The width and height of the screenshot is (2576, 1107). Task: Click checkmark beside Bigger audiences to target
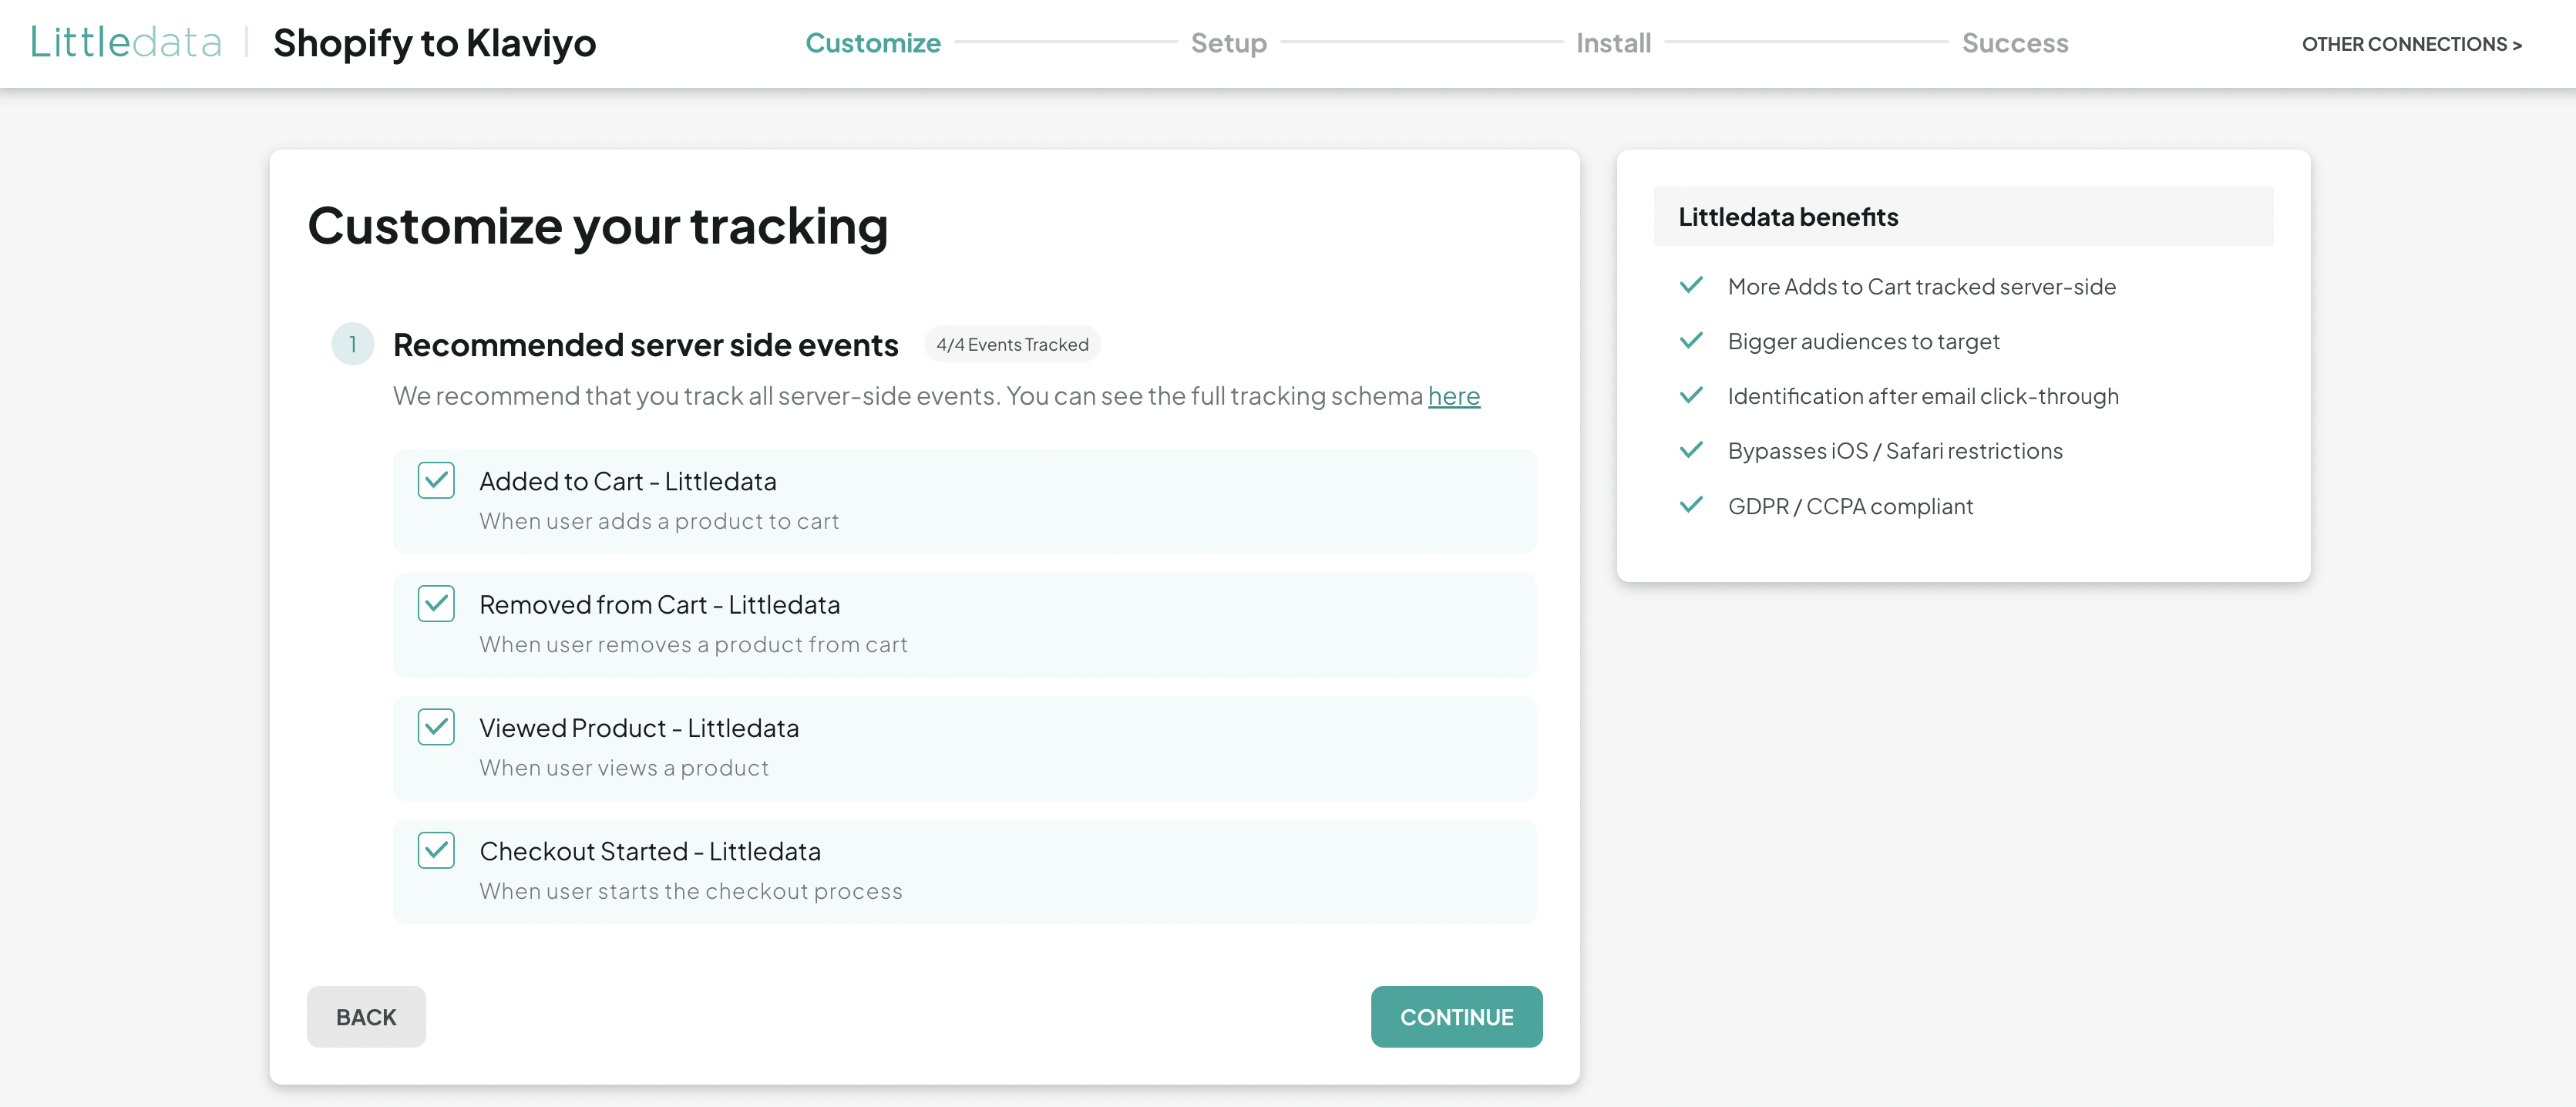[x=1691, y=341]
